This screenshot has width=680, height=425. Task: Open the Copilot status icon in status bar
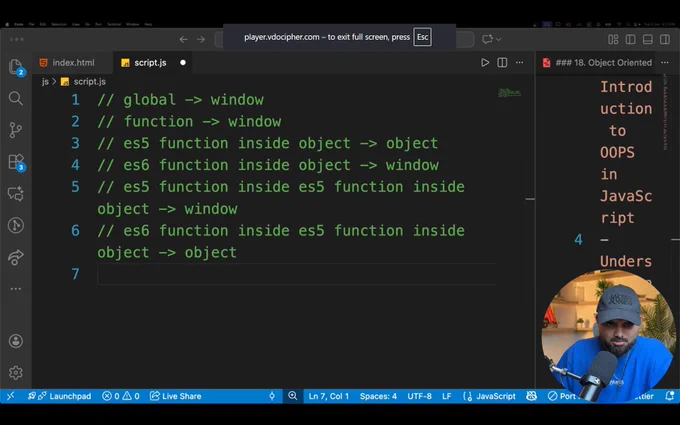[x=532, y=396]
